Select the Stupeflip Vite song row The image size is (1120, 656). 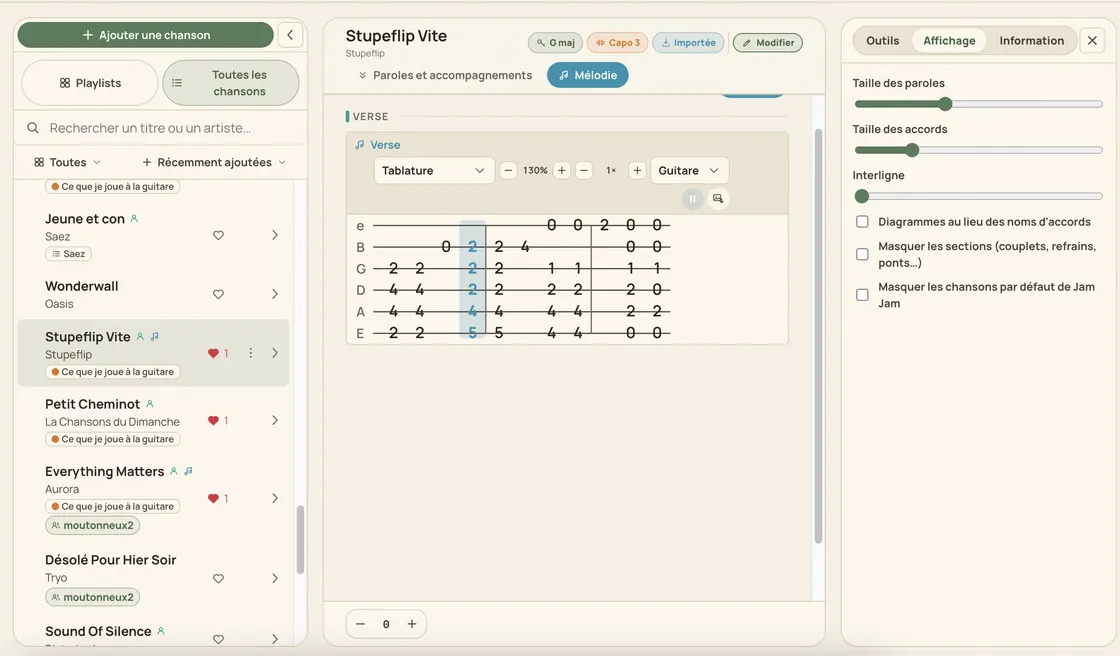pyautogui.click(x=153, y=353)
